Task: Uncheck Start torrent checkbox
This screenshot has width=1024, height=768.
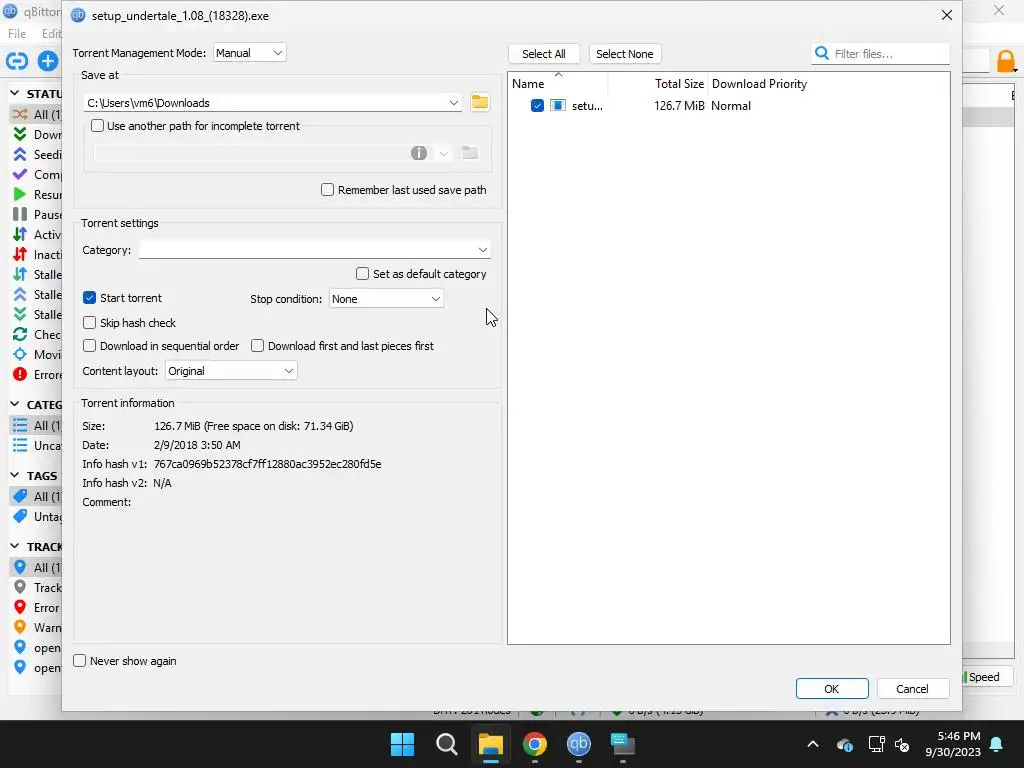Action: pos(89,298)
